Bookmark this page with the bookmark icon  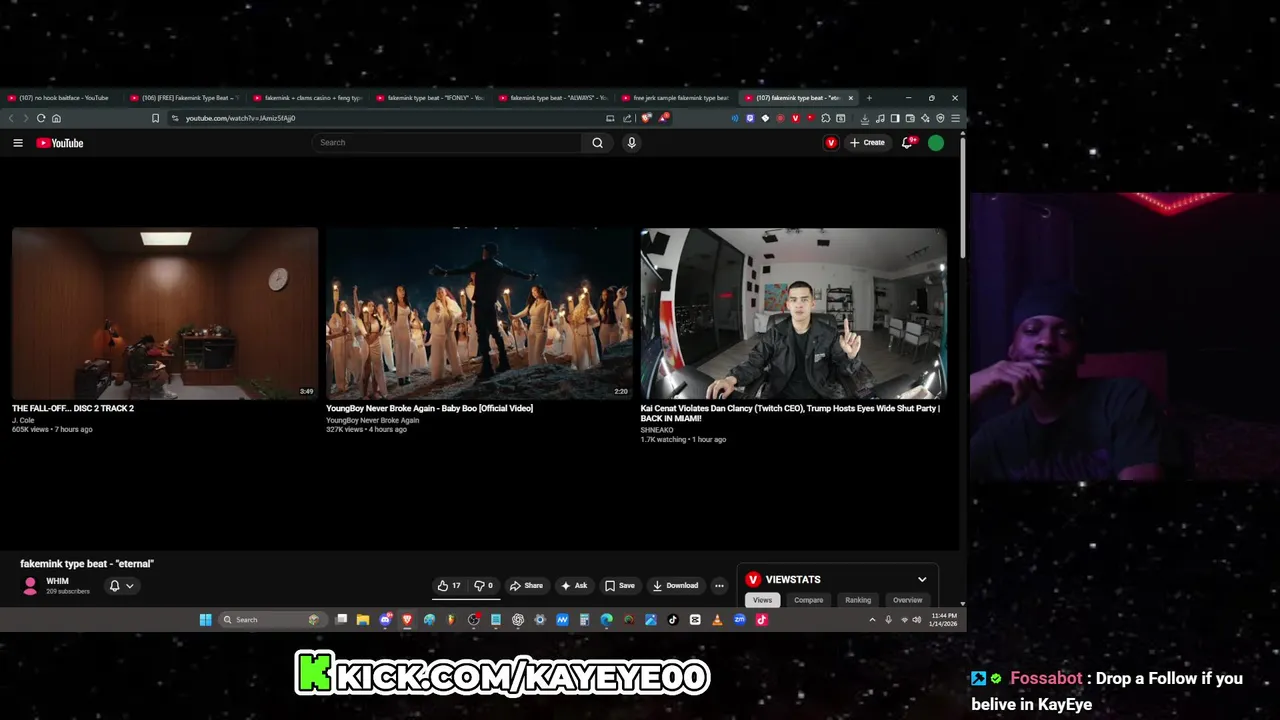pos(155,118)
